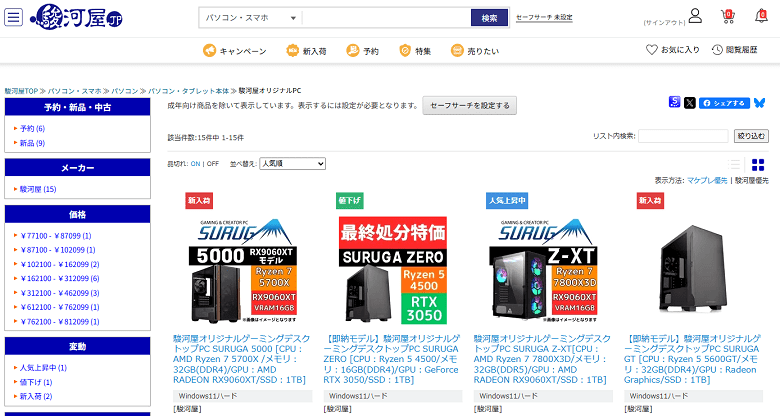Open the 新入荷 menu item

point(314,51)
